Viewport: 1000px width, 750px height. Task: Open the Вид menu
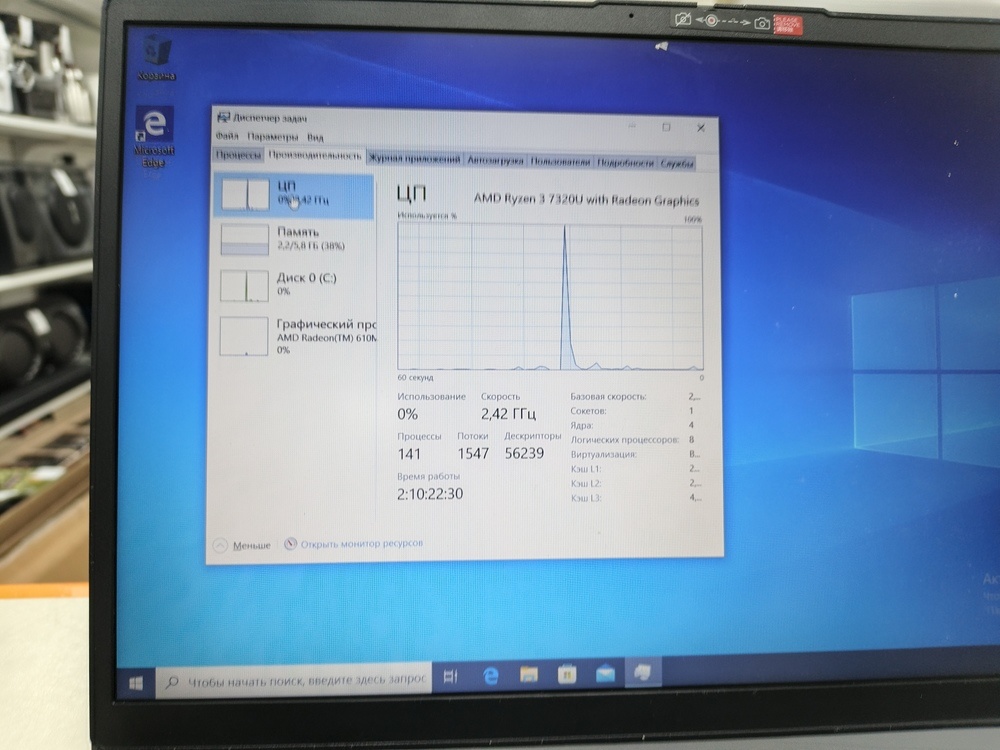[315, 137]
